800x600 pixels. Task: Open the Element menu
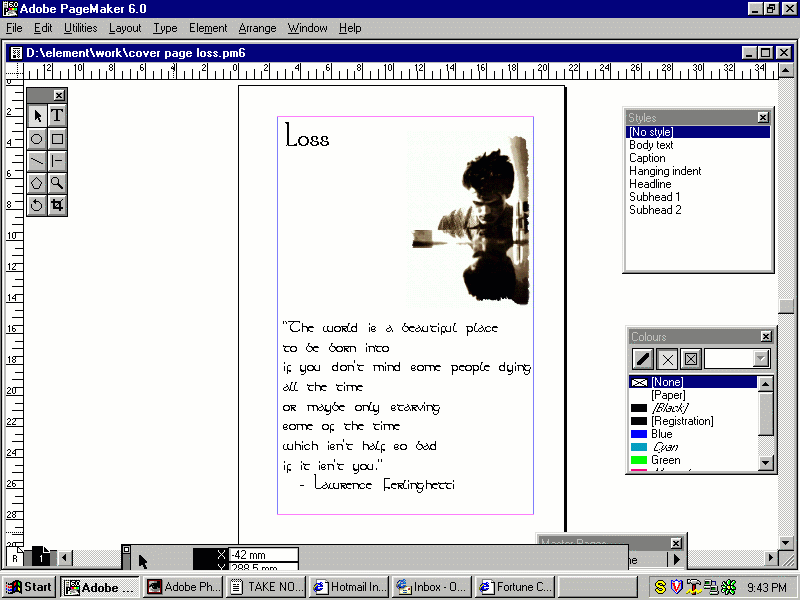pyautogui.click(x=208, y=28)
